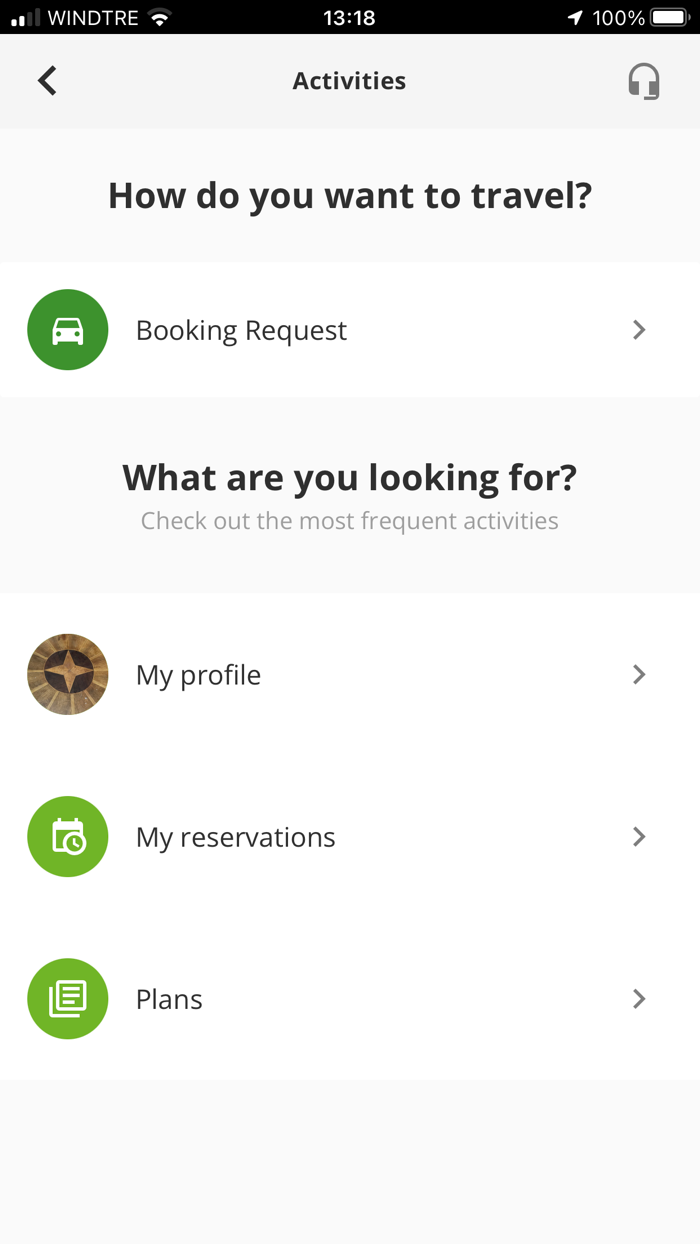This screenshot has width=700, height=1244.
Task: Tap the calendar clock icon for reservations
Action: 67,836
